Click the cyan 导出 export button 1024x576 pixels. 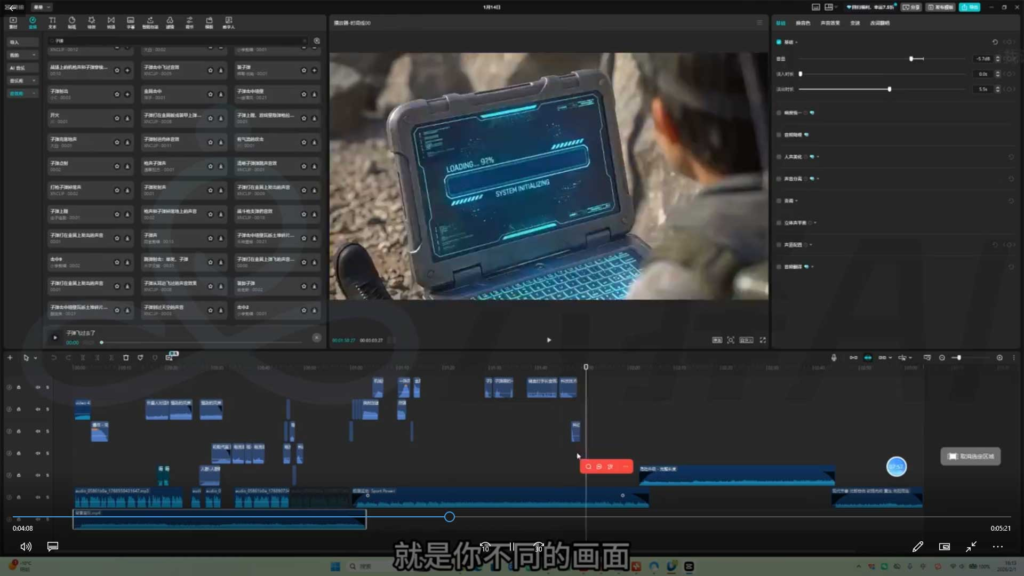pos(969,7)
